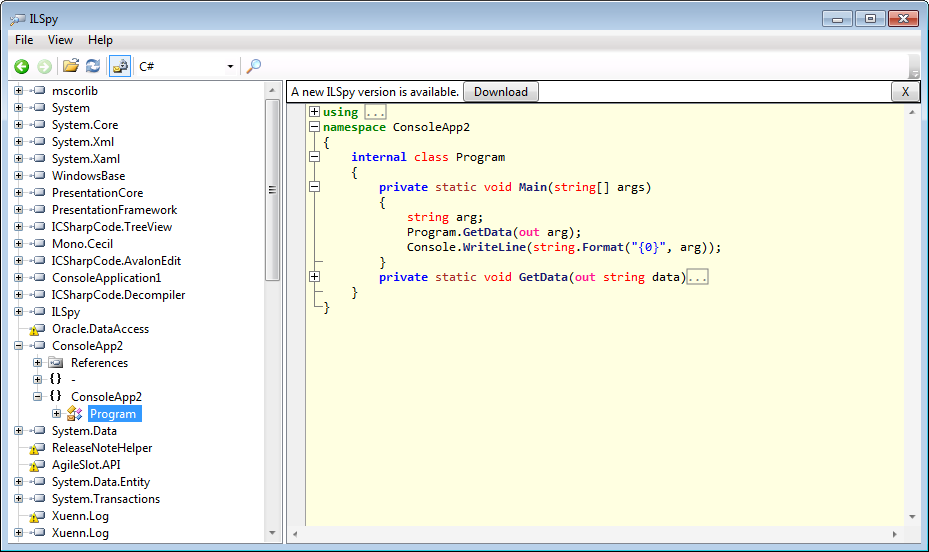The width and height of the screenshot is (929, 552).
Task: Click the Main method name in code
Action: 533,187
